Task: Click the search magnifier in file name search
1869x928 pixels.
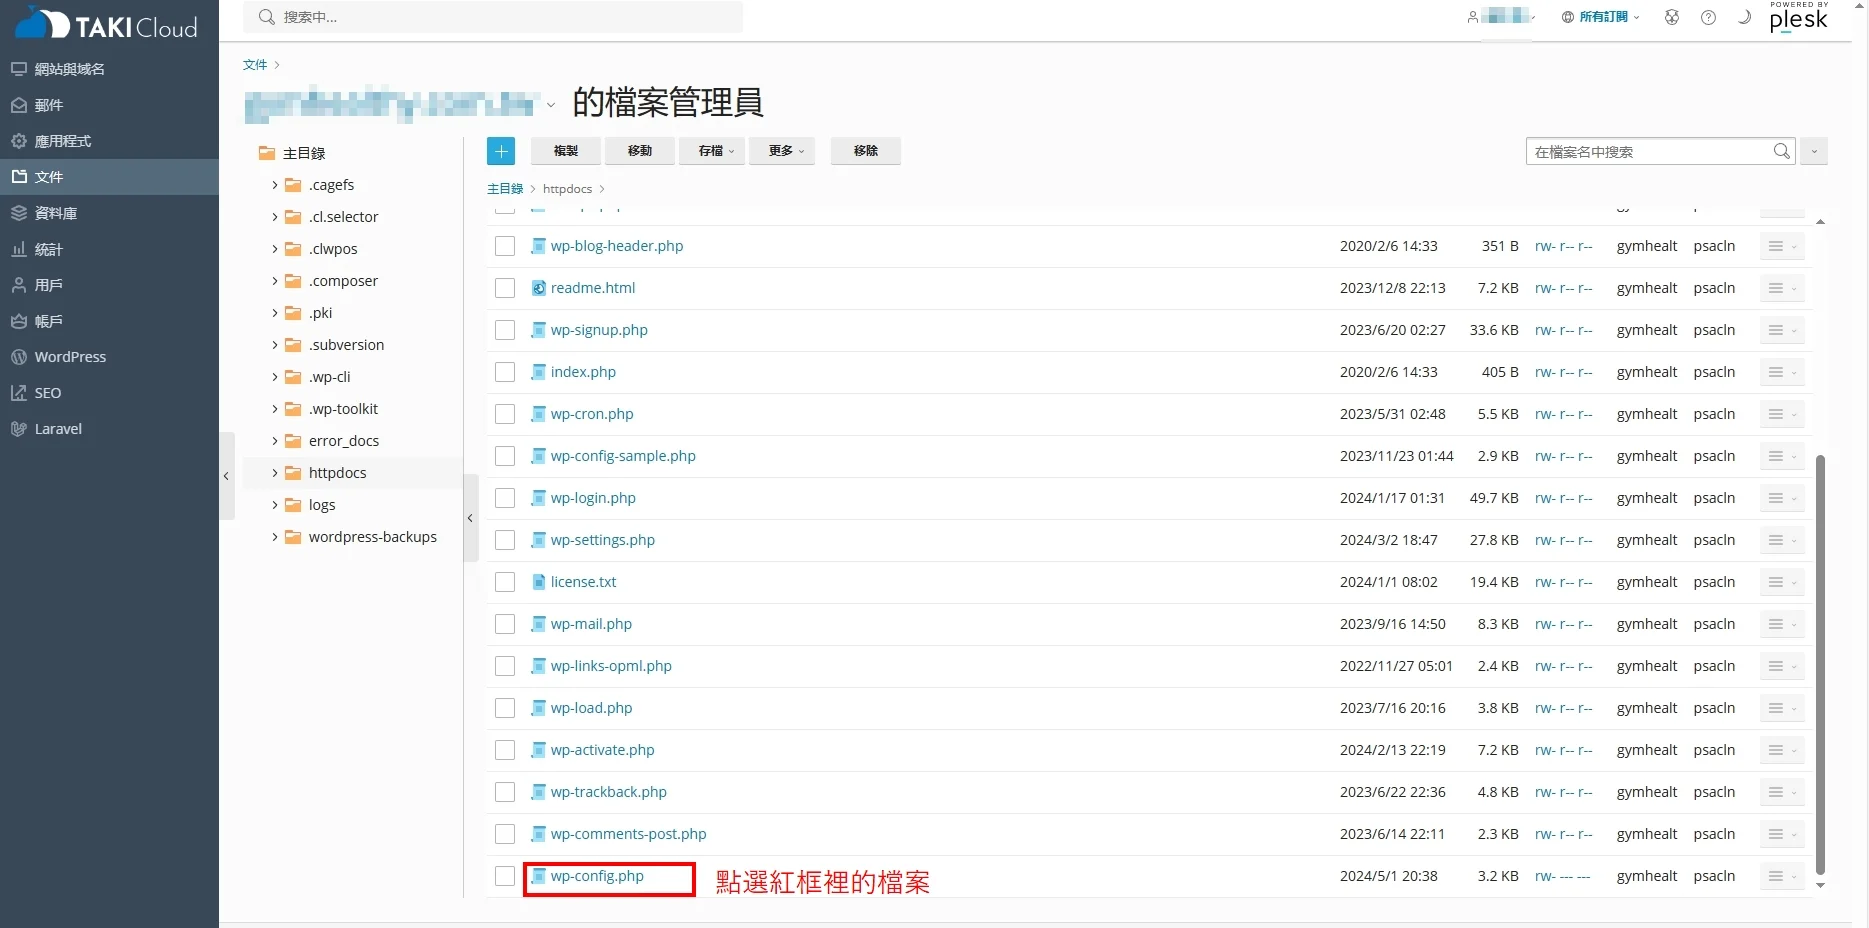Action: (x=1781, y=151)
